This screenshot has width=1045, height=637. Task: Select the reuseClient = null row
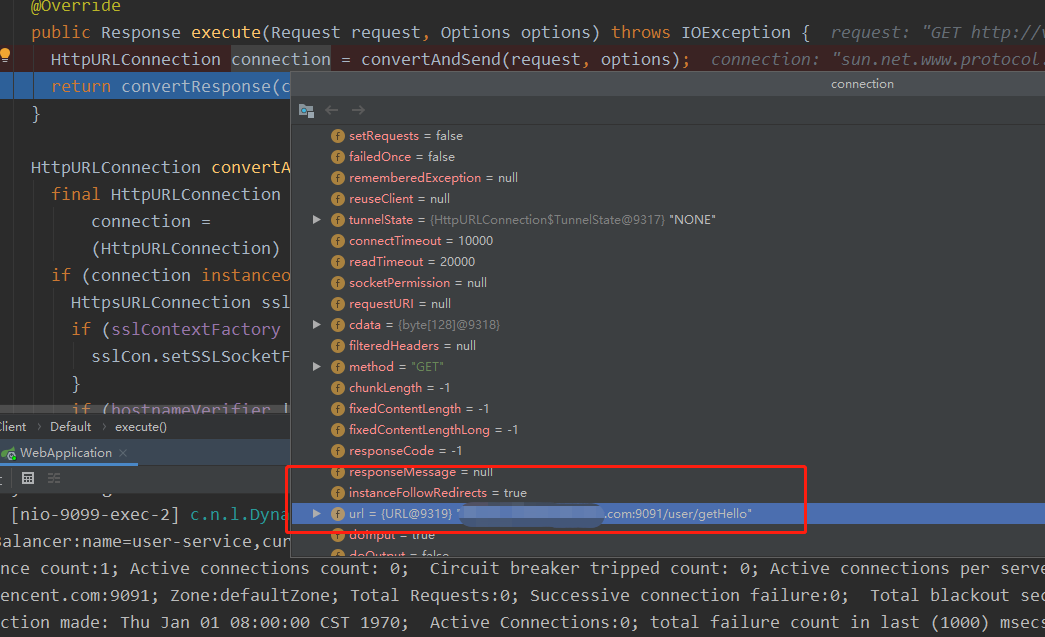pos(667,199)
